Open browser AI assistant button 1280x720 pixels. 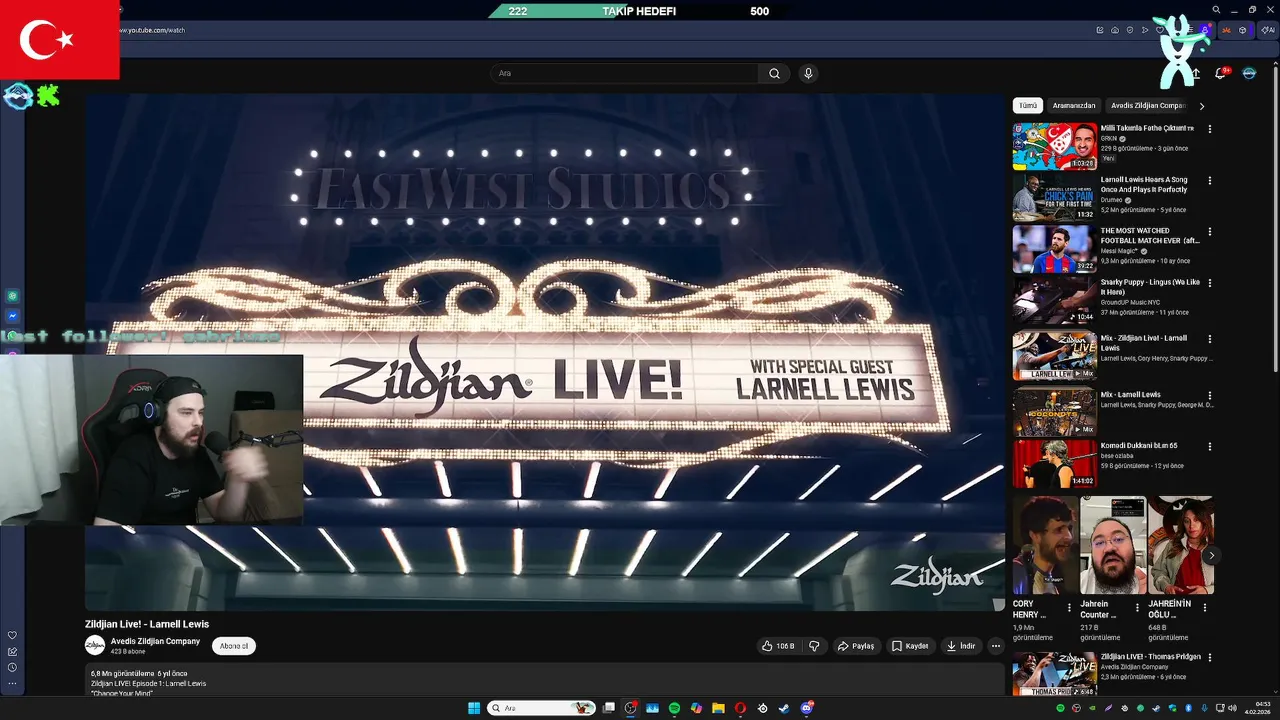tap(1267, 30)
